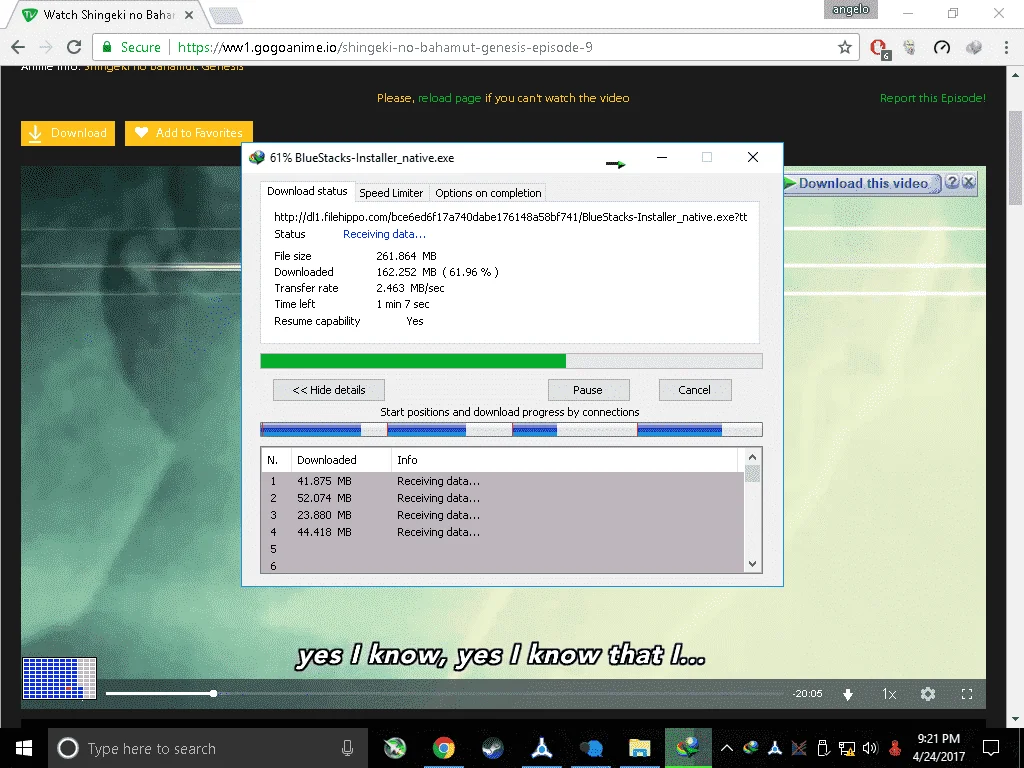The image size is (1024, 768).
Task: Click the reload page link
Action: click(x=449, y=98)
